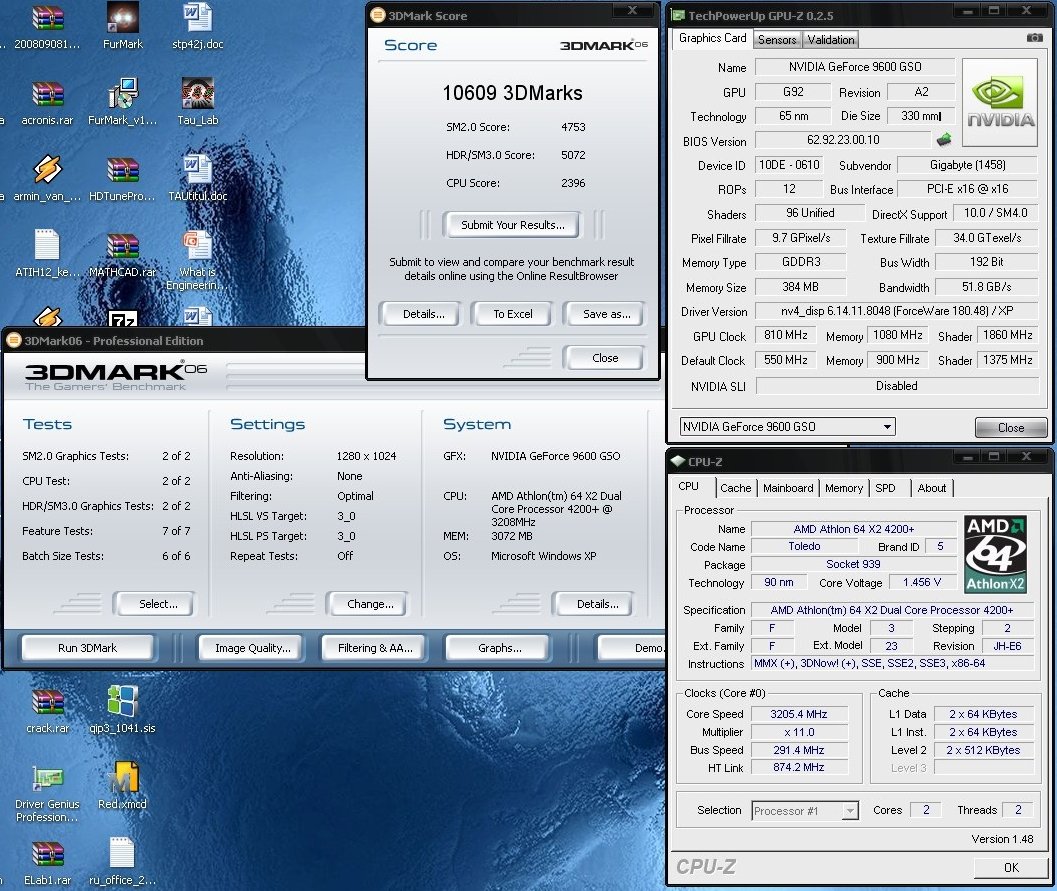Screen dimensions: 1057x891
Task: Click the Save as button
Action: point(606,314)
